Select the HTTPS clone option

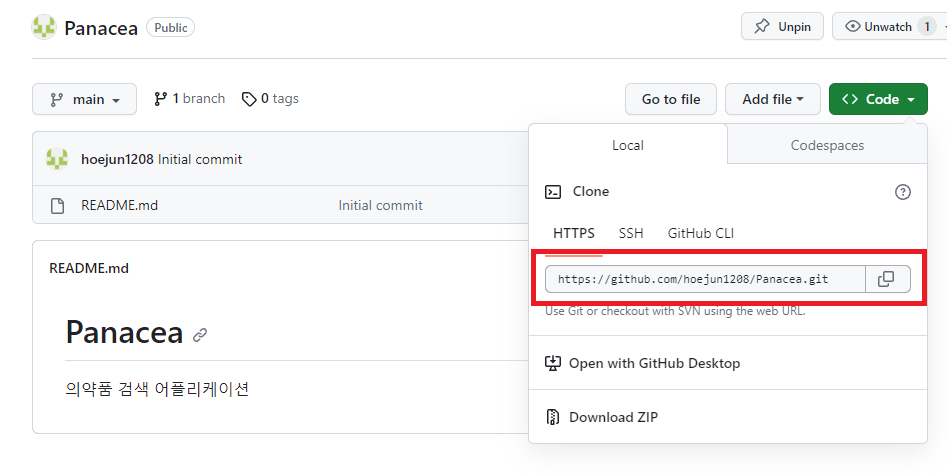click(574, 233)
